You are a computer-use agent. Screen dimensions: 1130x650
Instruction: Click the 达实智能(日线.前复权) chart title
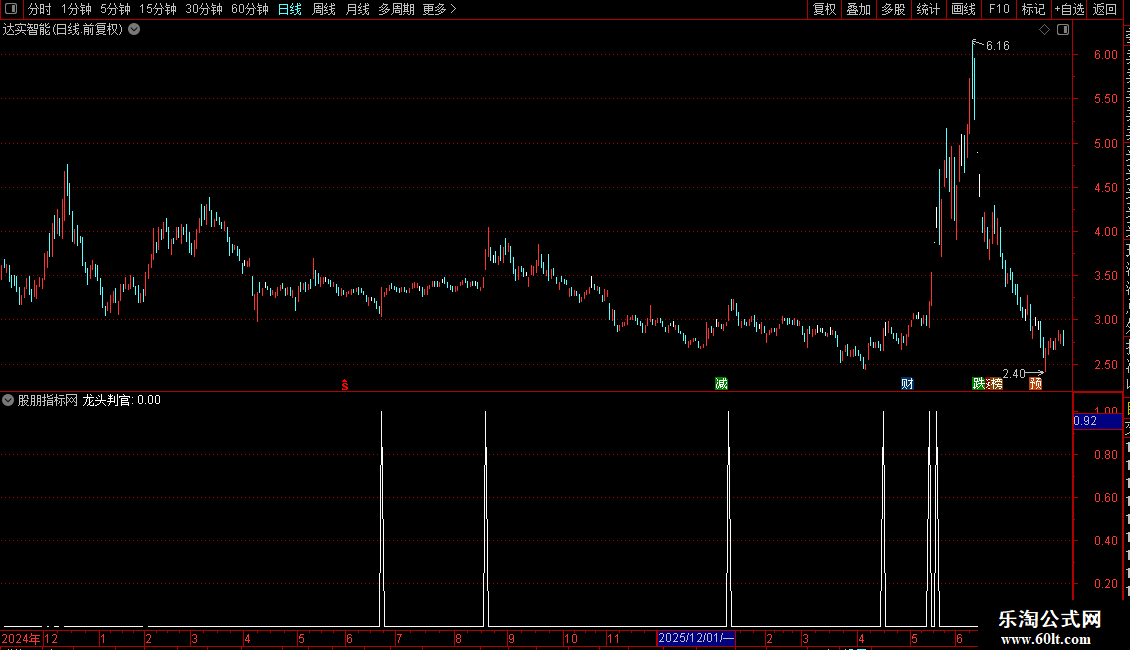63,30
